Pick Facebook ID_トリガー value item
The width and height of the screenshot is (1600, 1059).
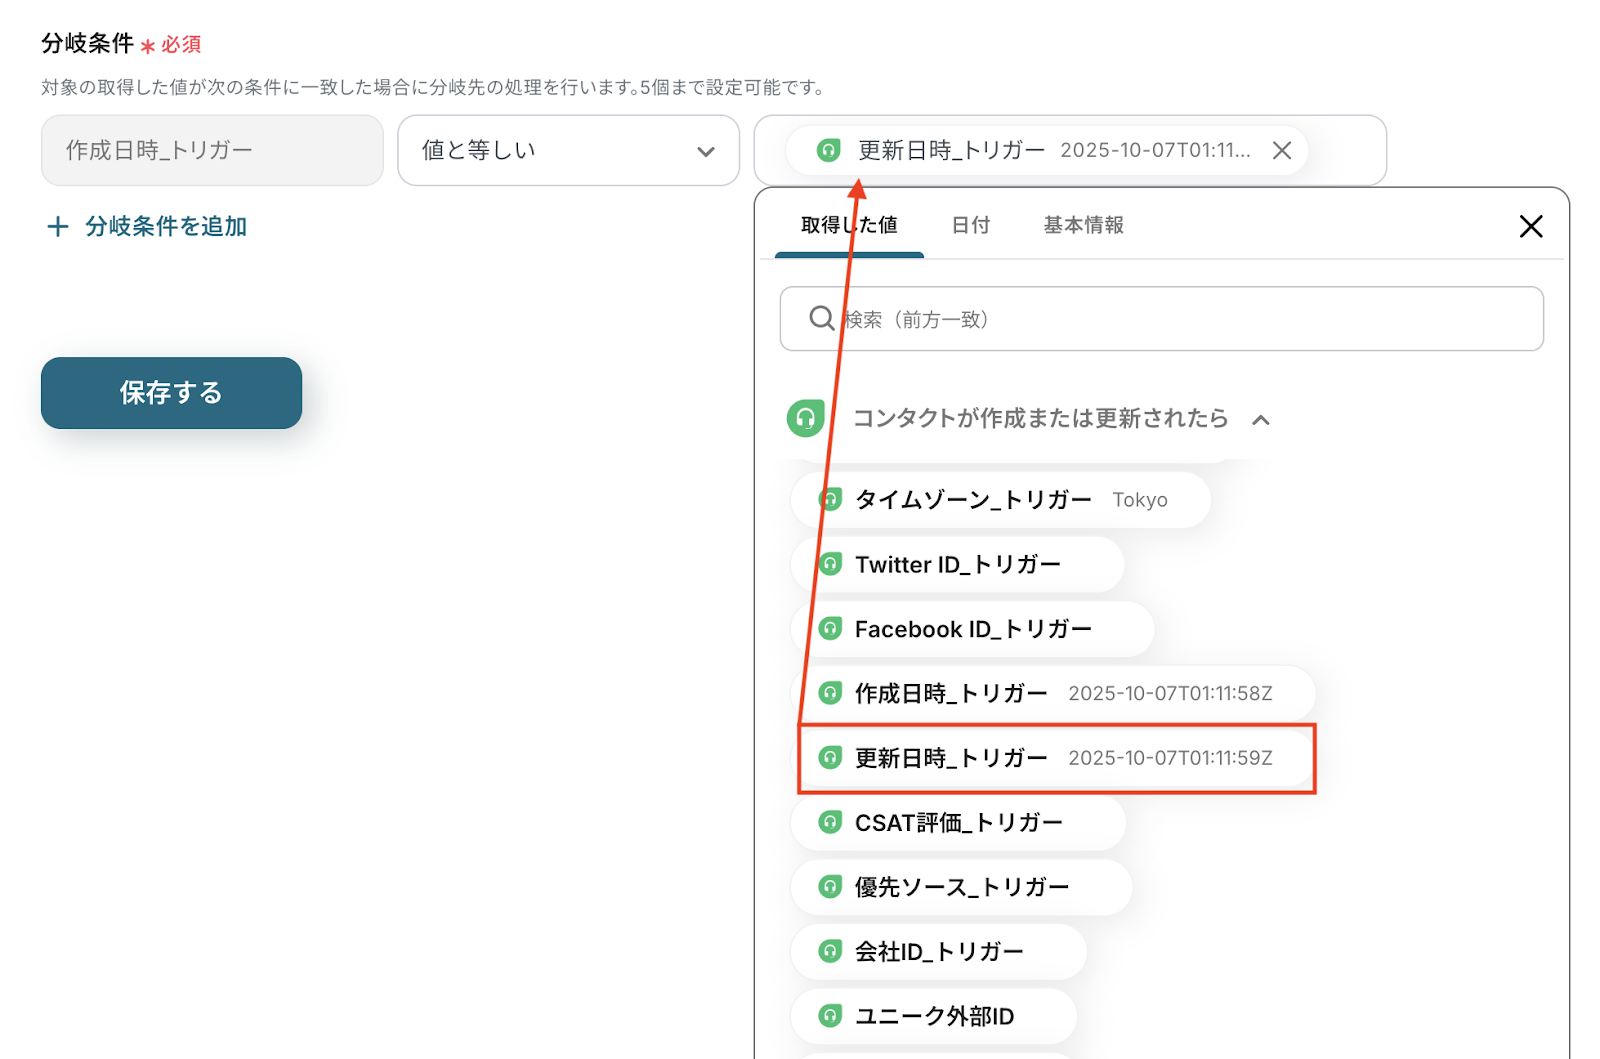(972, 630)
